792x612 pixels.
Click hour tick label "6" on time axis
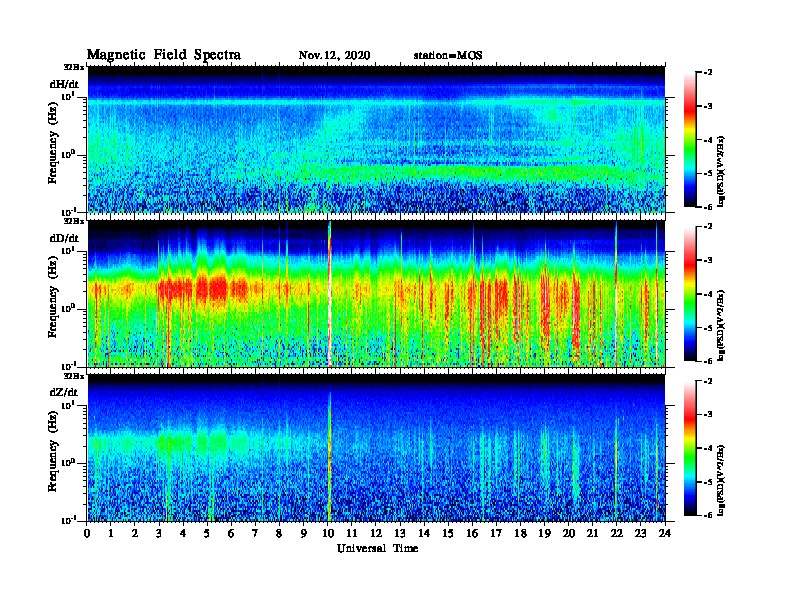pos(231,533)
